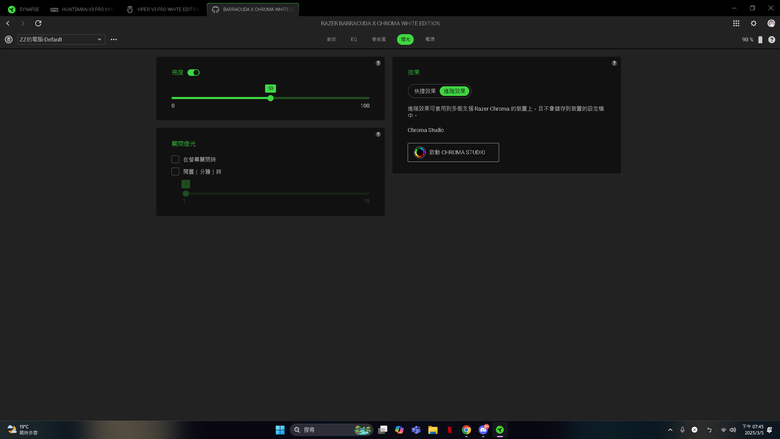The width and height of the screenshot is (780, 439).
Task: Open Google Chrome from the taskbar
Action: pos(466,430)
